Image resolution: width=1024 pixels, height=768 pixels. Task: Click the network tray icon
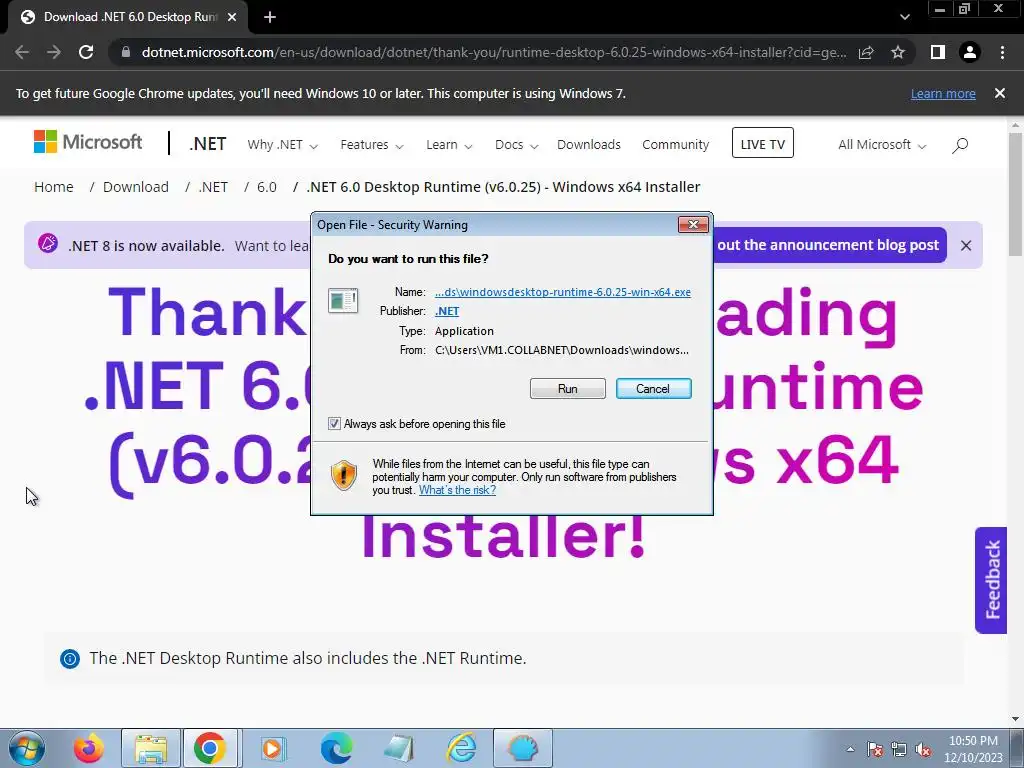tap(899, 750)
